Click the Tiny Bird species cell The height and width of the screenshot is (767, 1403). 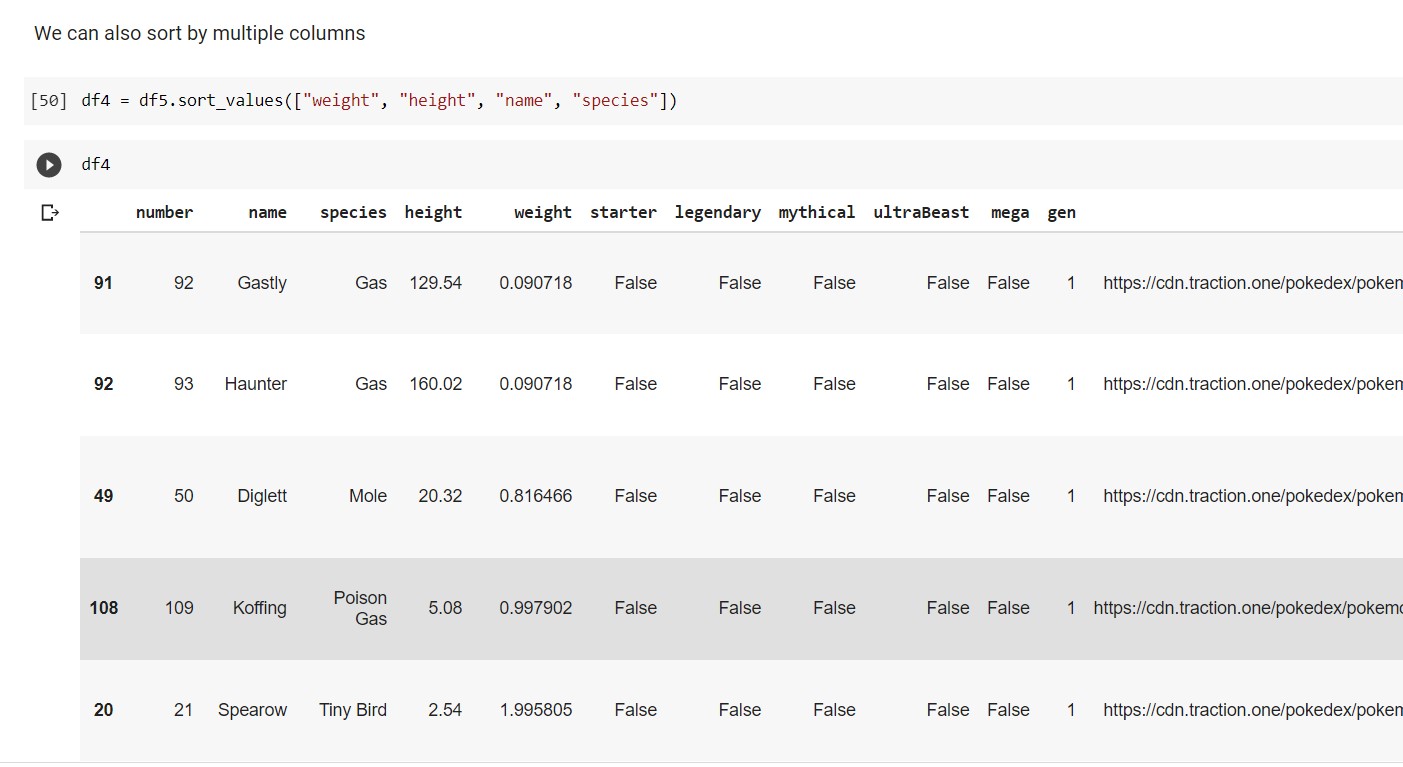click(x=353, y=710)
